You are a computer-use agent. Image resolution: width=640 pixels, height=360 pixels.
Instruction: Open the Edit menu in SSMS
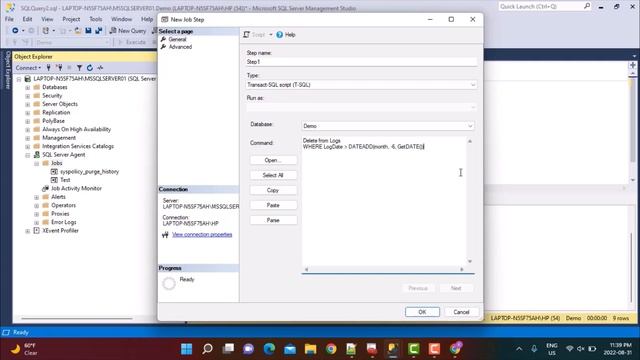click(x=27, y=19)
